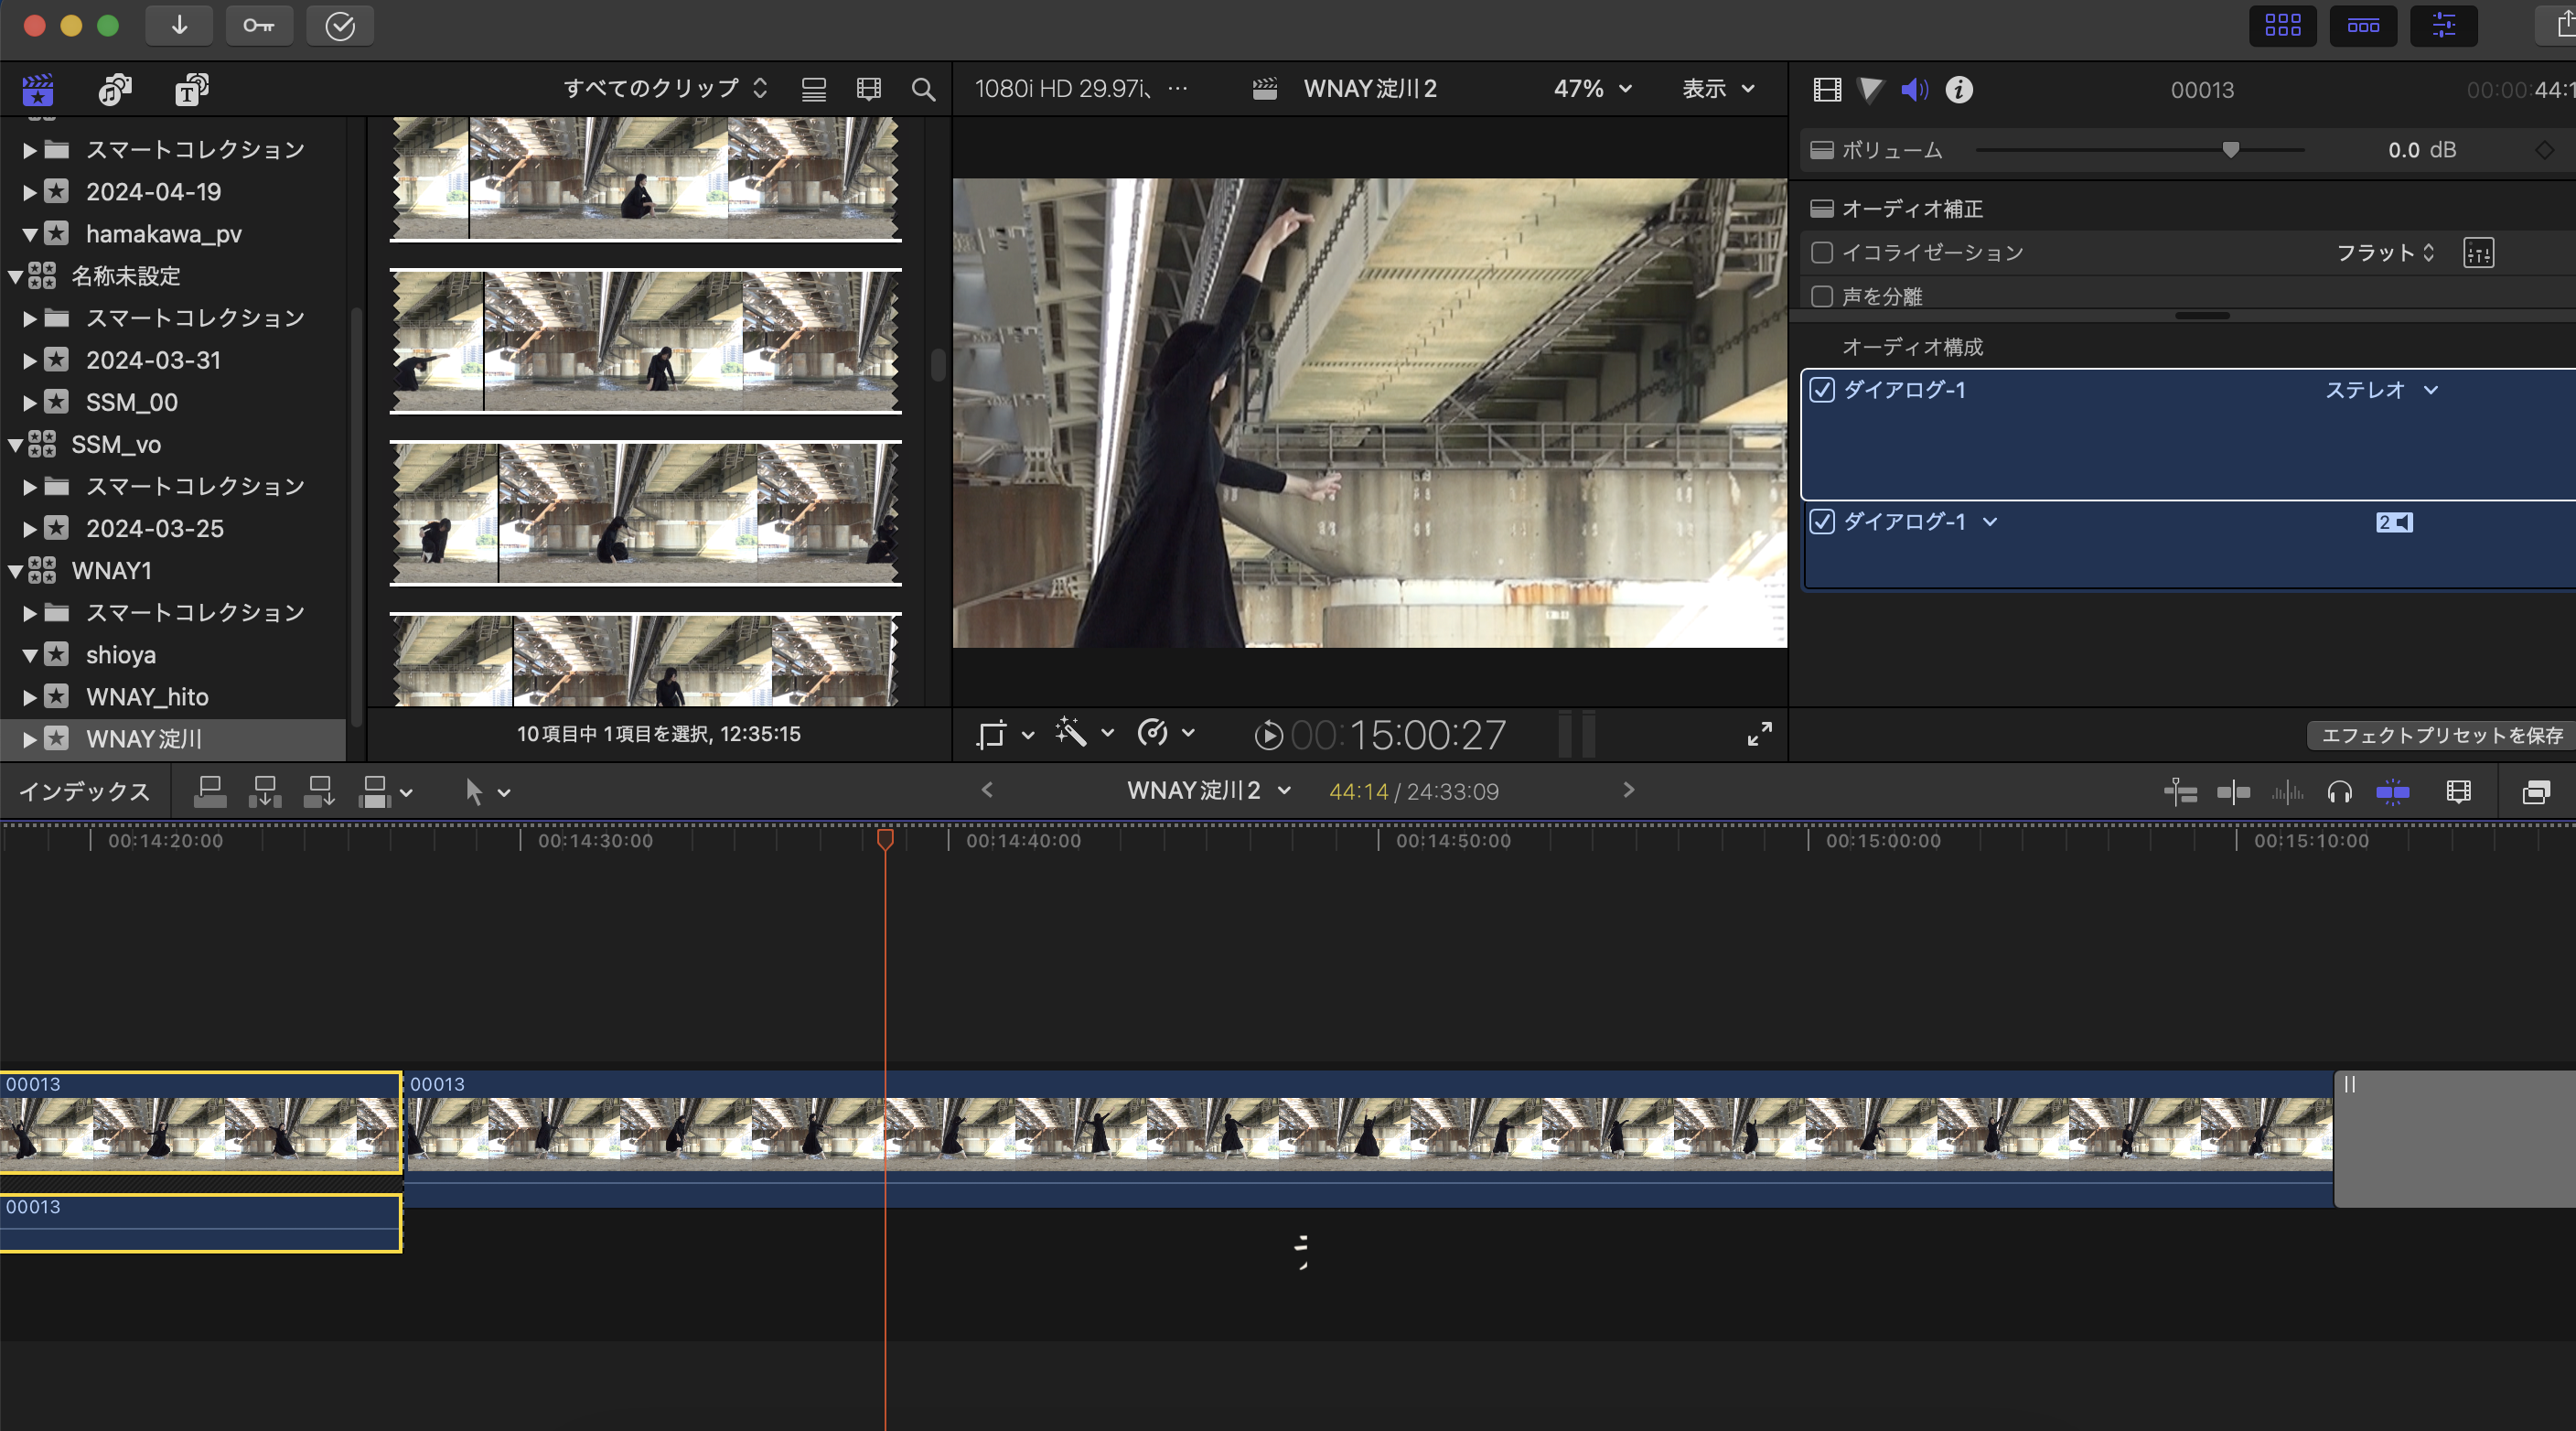2576x1431 pixels.
Task: Open the Info inspector tab
Action: pos(1958,90)
